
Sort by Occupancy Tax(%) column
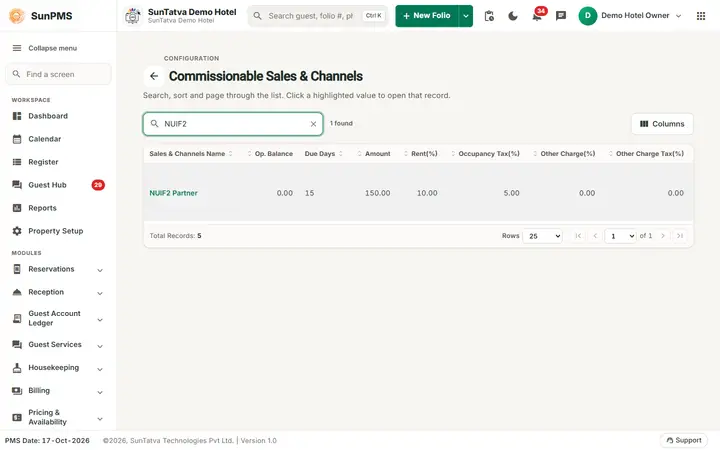(x=485, y=154)
